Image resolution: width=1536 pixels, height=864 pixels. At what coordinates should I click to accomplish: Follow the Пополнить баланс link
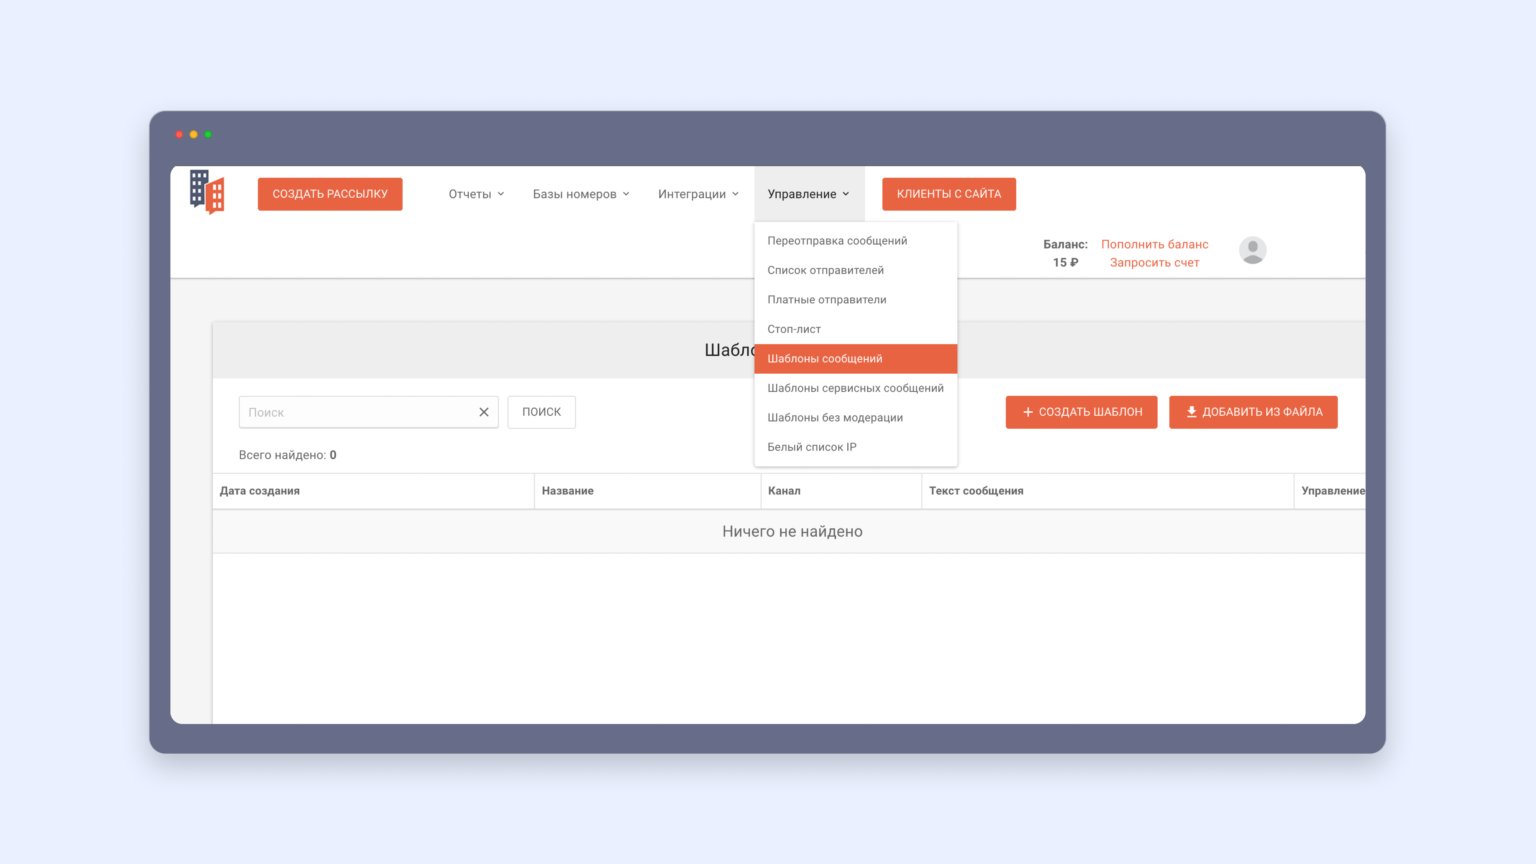[1154, 244]
